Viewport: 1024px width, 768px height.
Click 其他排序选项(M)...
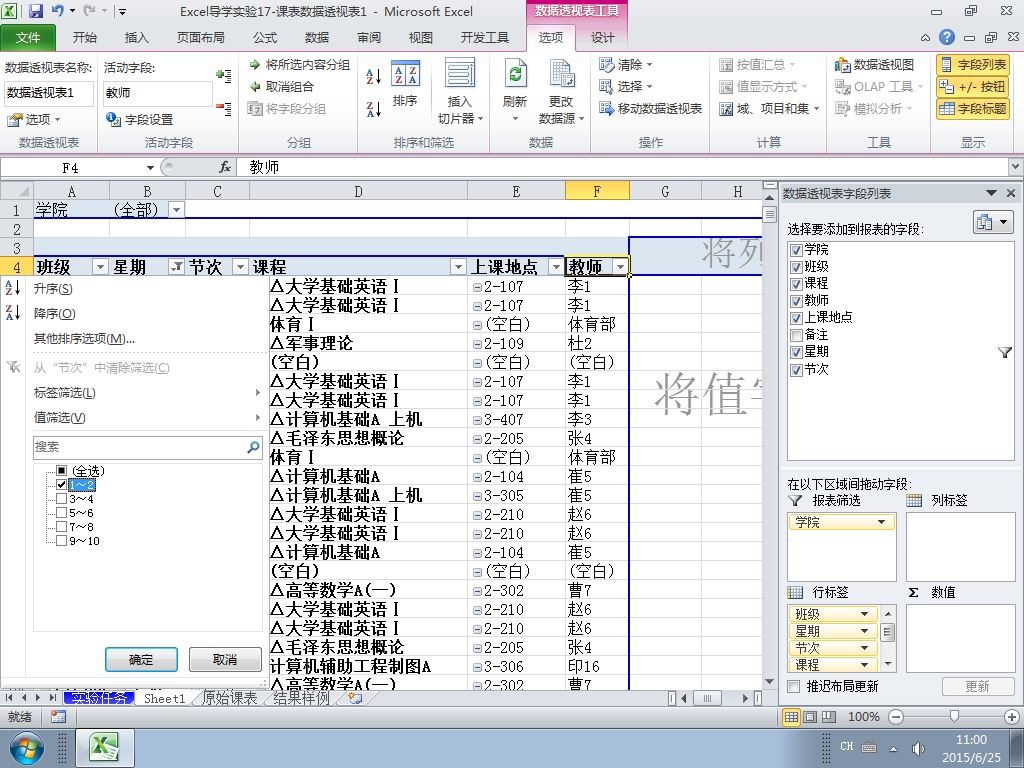point(84,338)
